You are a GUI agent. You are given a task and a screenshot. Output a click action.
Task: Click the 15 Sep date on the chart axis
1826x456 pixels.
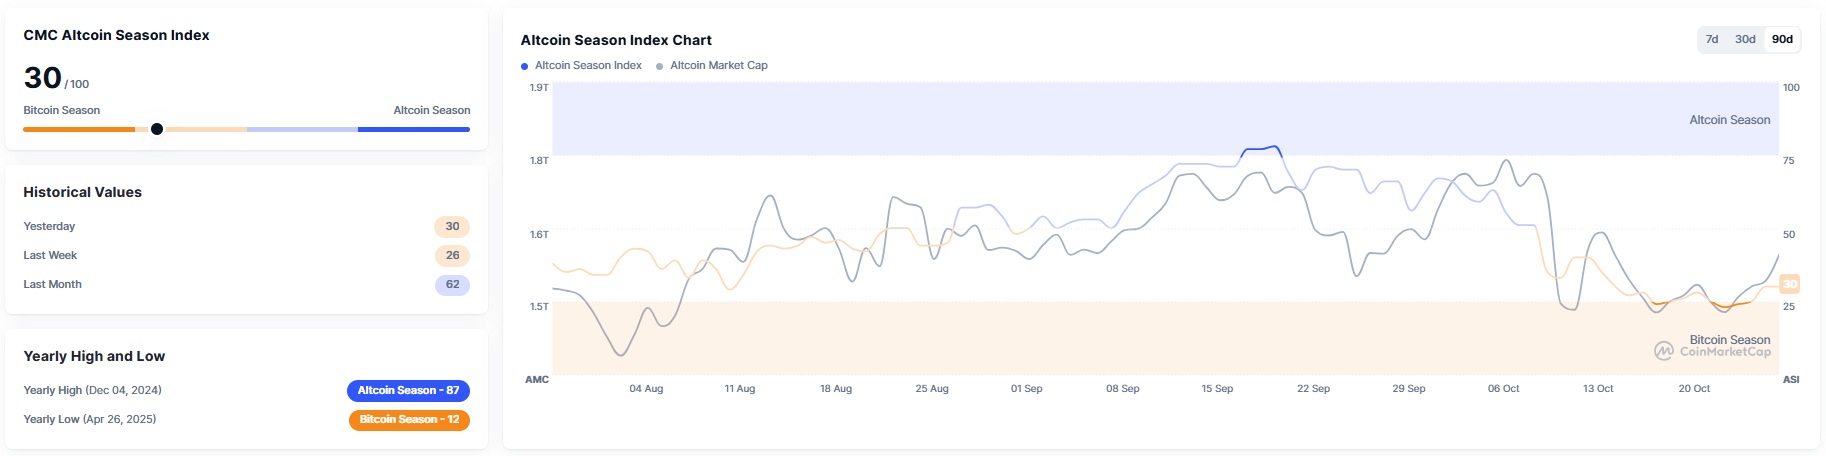(1217, 389)
